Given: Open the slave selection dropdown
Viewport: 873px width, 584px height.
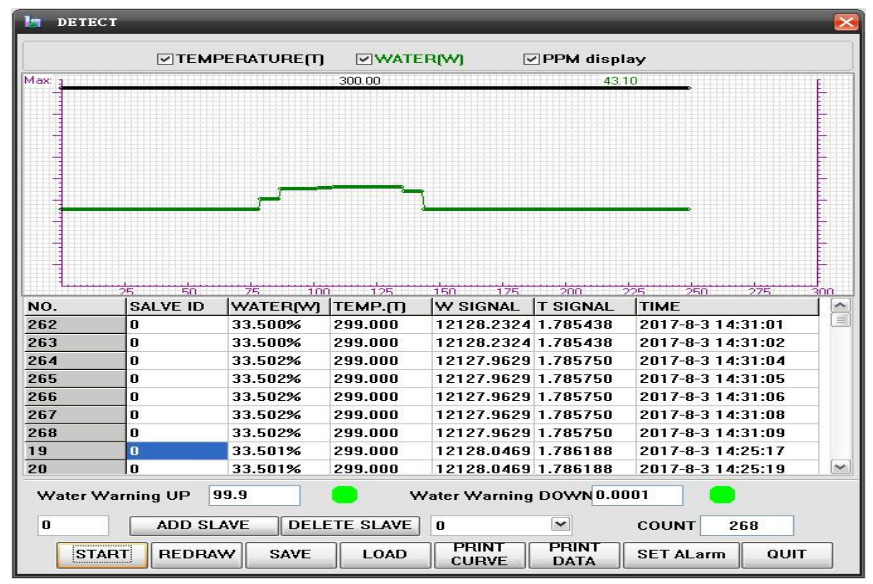Looking at the screenshot, I should click(561, 524).
